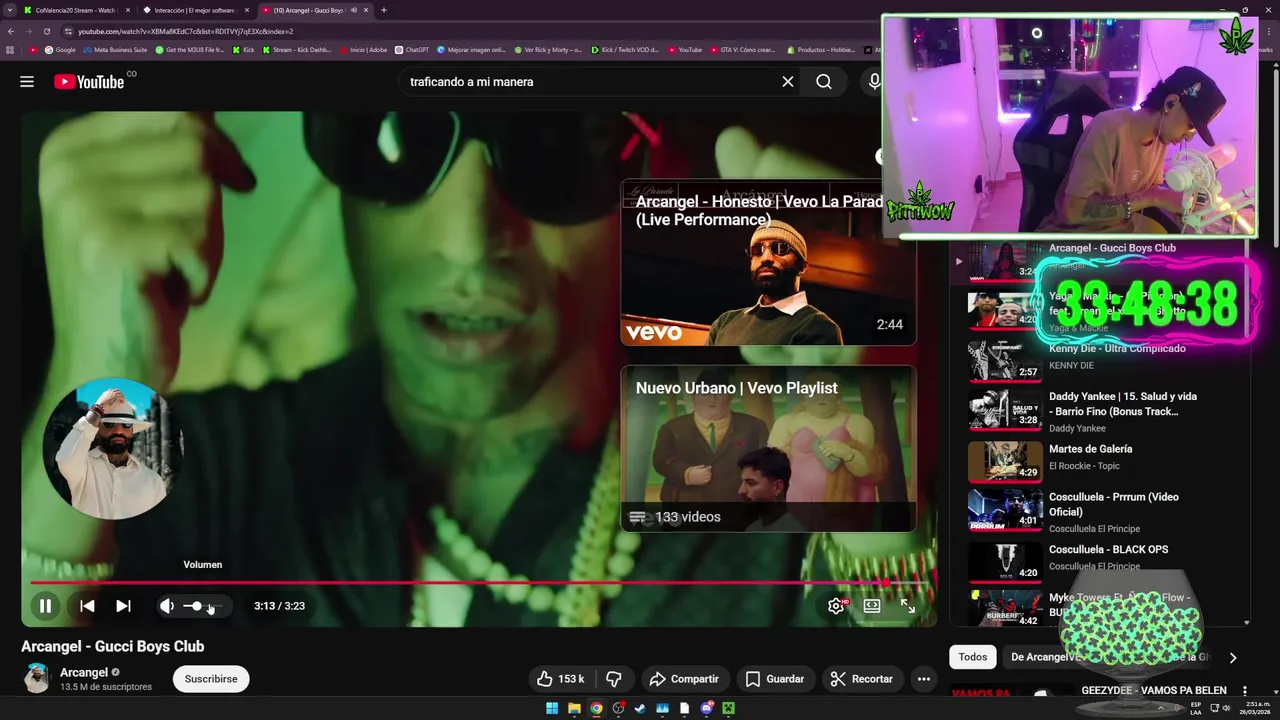The image size is (1280, 720).
Task: Open Discord from the taskbar
Action: pos(706,709)
